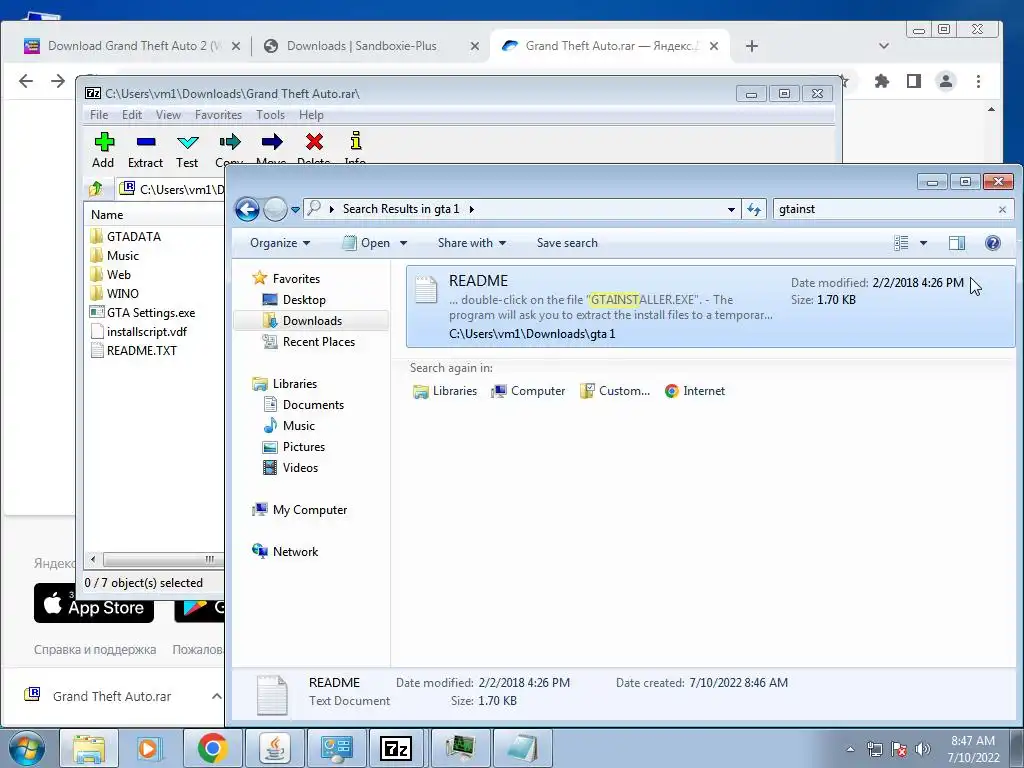Toggle the Explorer preview pane
Viewport: 1024px width, 768px height.
tap(957, 244)
